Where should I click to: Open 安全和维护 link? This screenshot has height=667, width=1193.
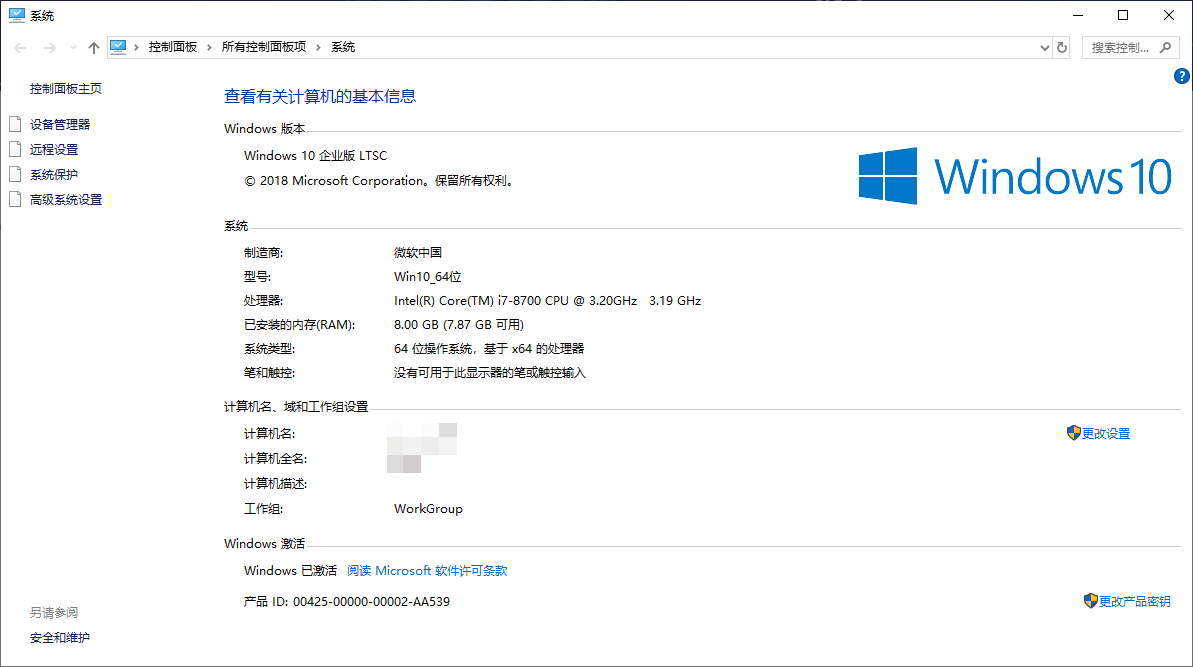60,638
